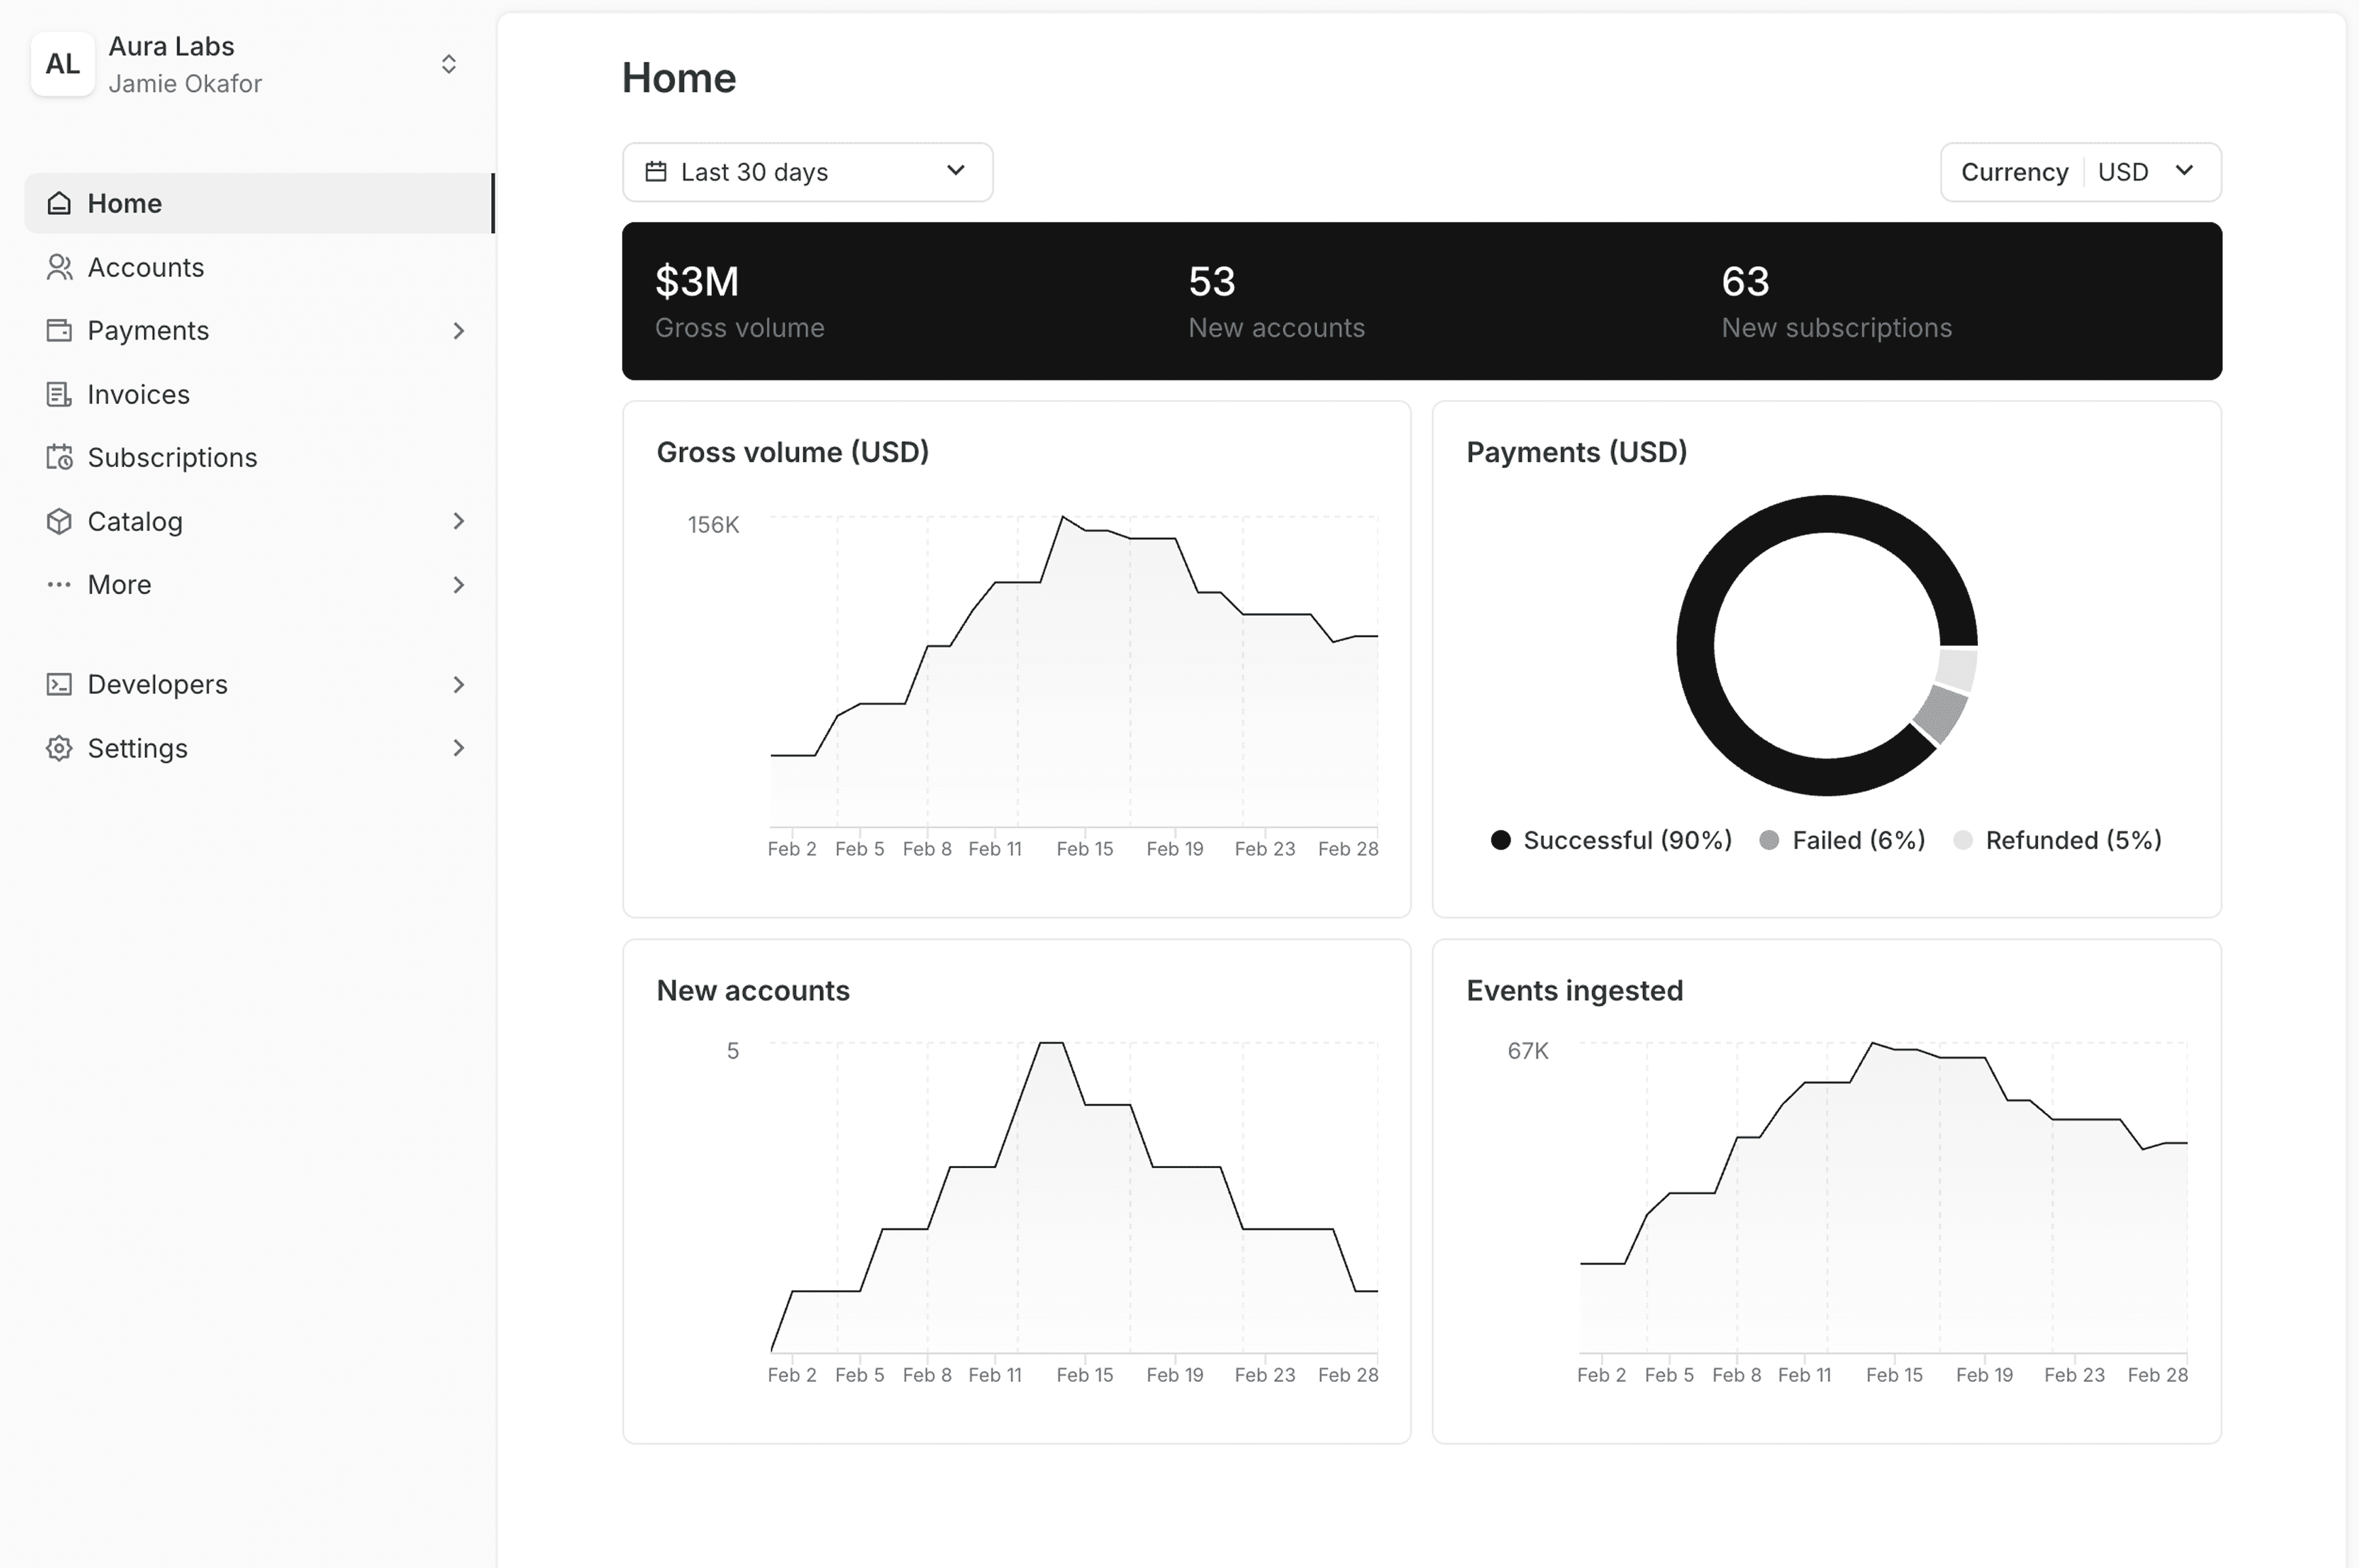Open the Currency USD dropdown
2359x1568 pixels.
pyautogui.click(x=2080, y=171)
